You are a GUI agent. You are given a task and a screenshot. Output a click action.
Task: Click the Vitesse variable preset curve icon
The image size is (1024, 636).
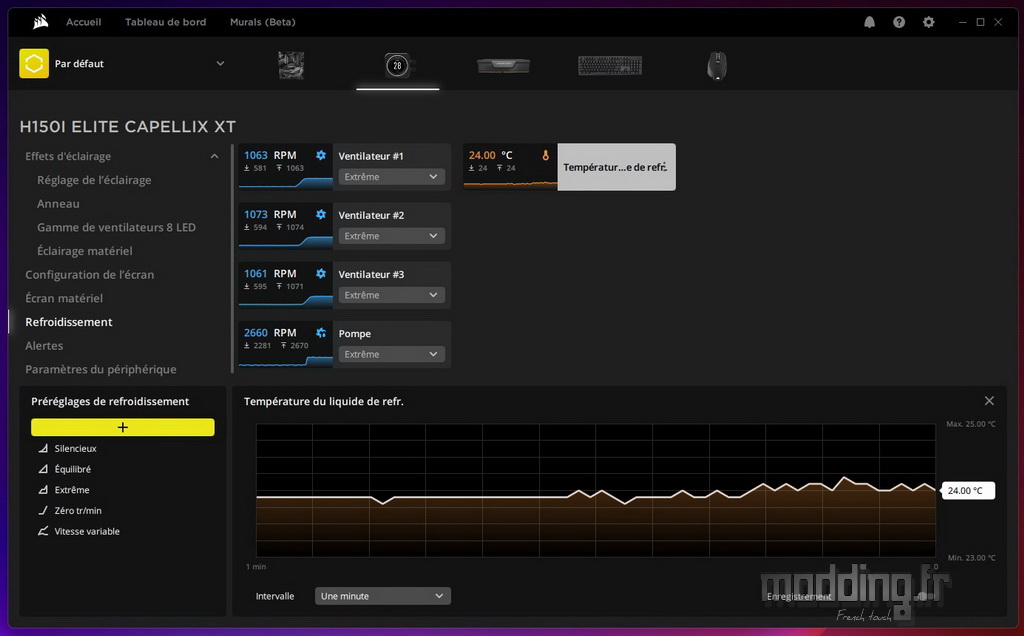(43, 531)
